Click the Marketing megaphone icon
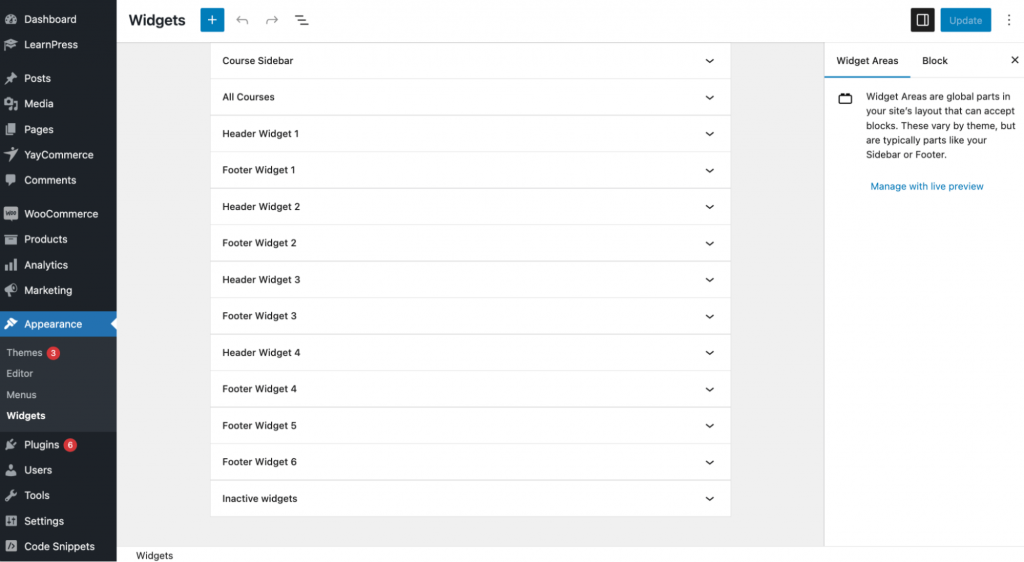This screenshot has height=562, width=1024. [x=11, y=290]
